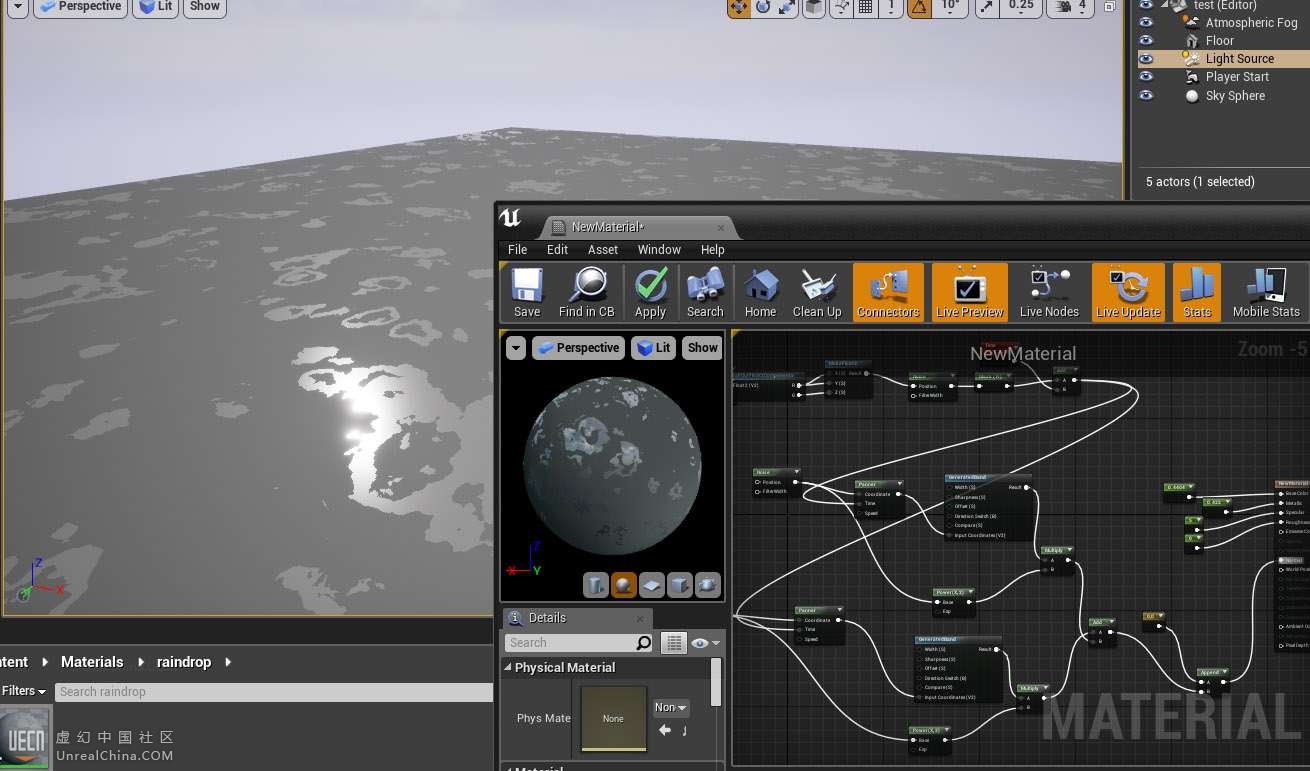Toggle grid snapping in main viewport
This screenshot has height=771, width=1310.
click(x=866, y=7)
